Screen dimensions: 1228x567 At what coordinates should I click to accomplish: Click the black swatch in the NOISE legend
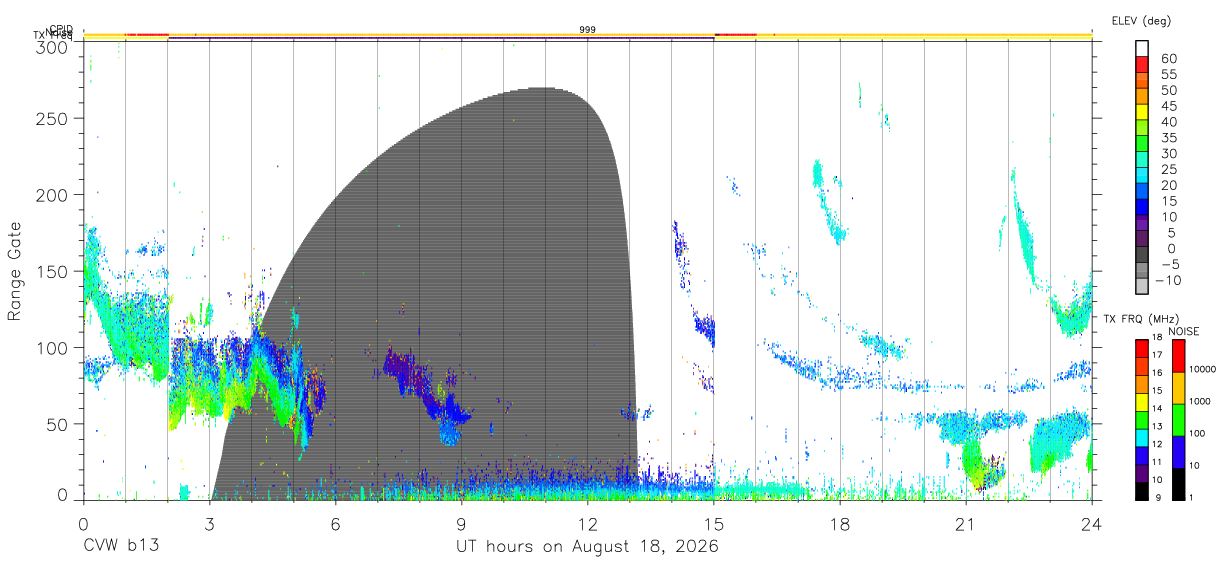coord(1179,484)
